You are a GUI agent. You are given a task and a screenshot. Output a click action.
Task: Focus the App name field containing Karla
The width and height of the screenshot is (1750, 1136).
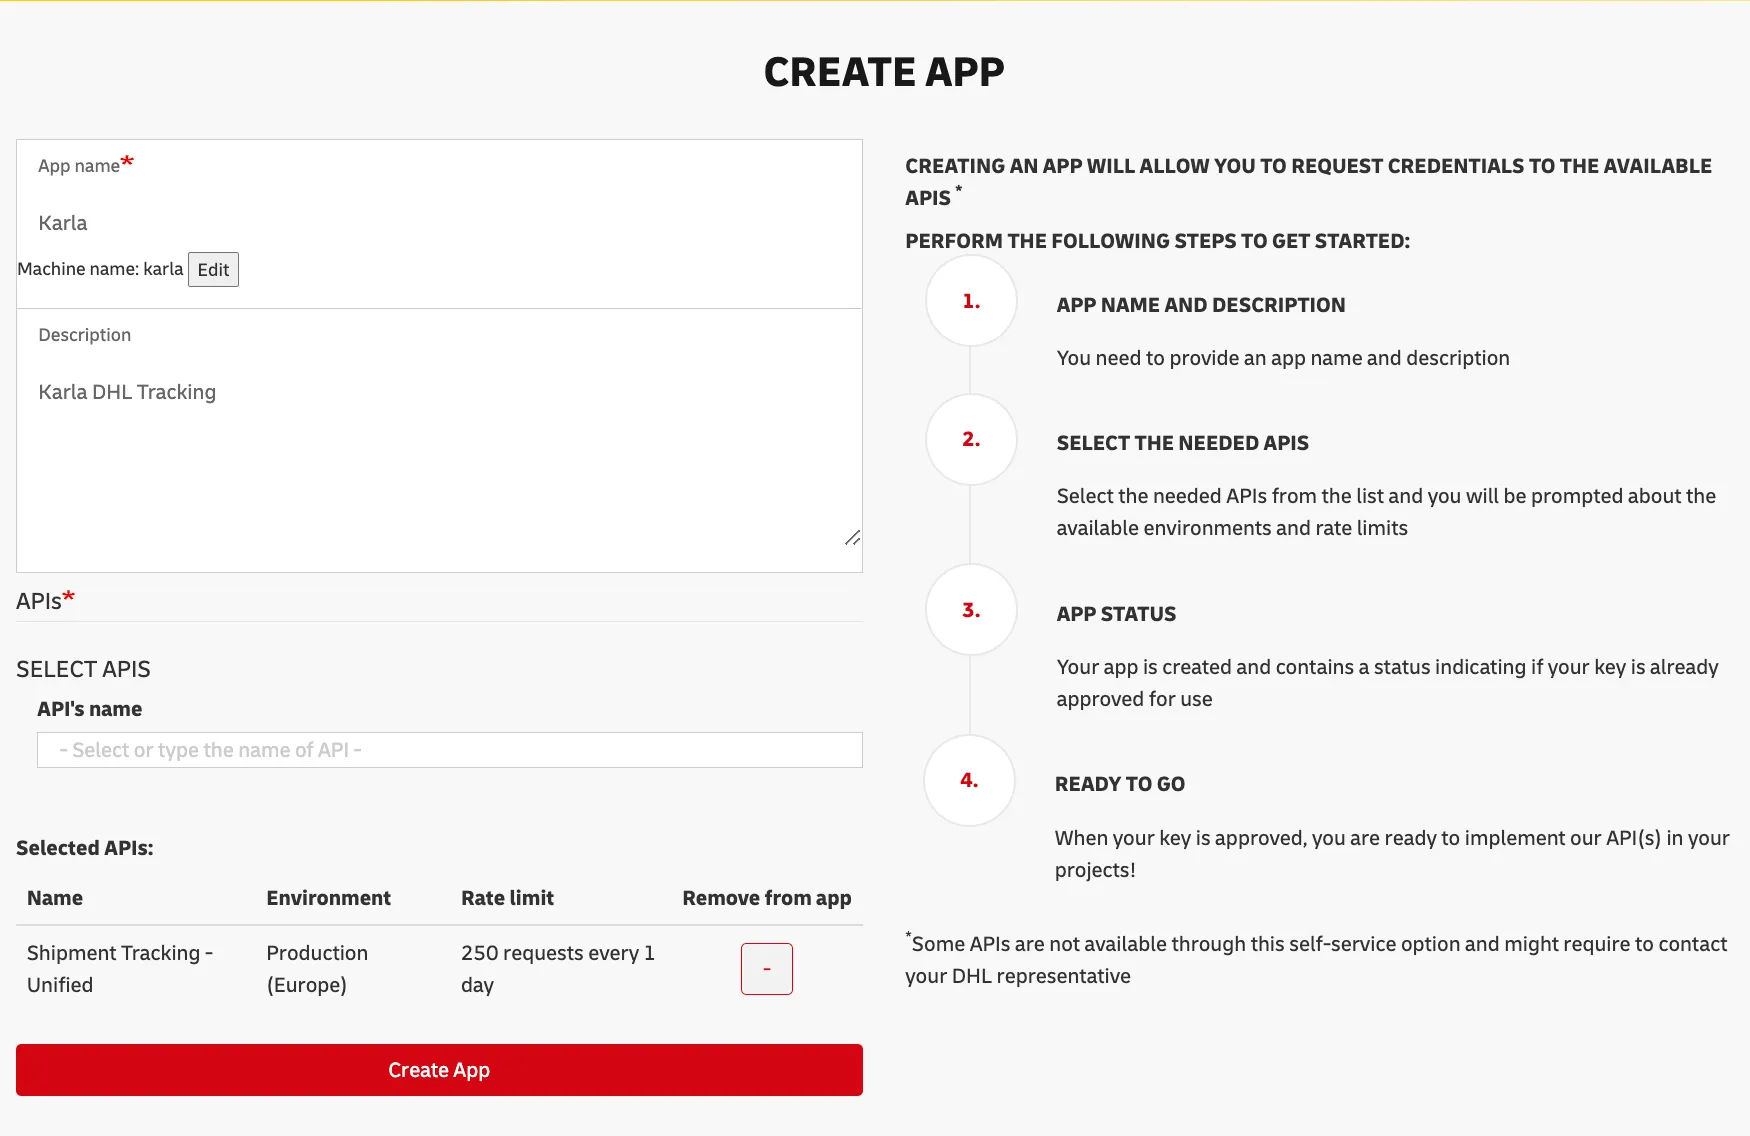(439, 223)
